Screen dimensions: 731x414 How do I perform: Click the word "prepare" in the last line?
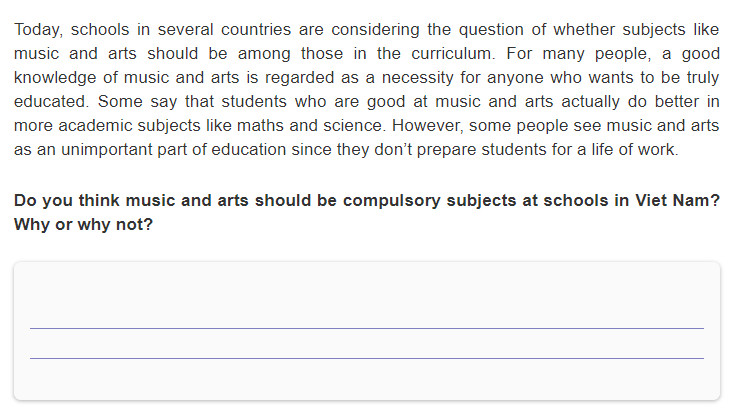446,150
